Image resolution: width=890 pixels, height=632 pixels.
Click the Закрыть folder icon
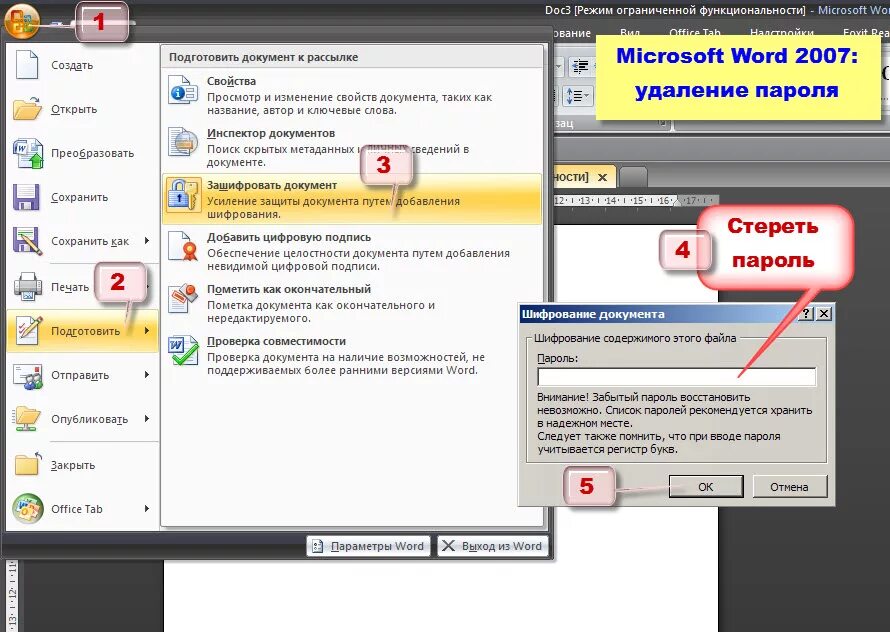28,464
